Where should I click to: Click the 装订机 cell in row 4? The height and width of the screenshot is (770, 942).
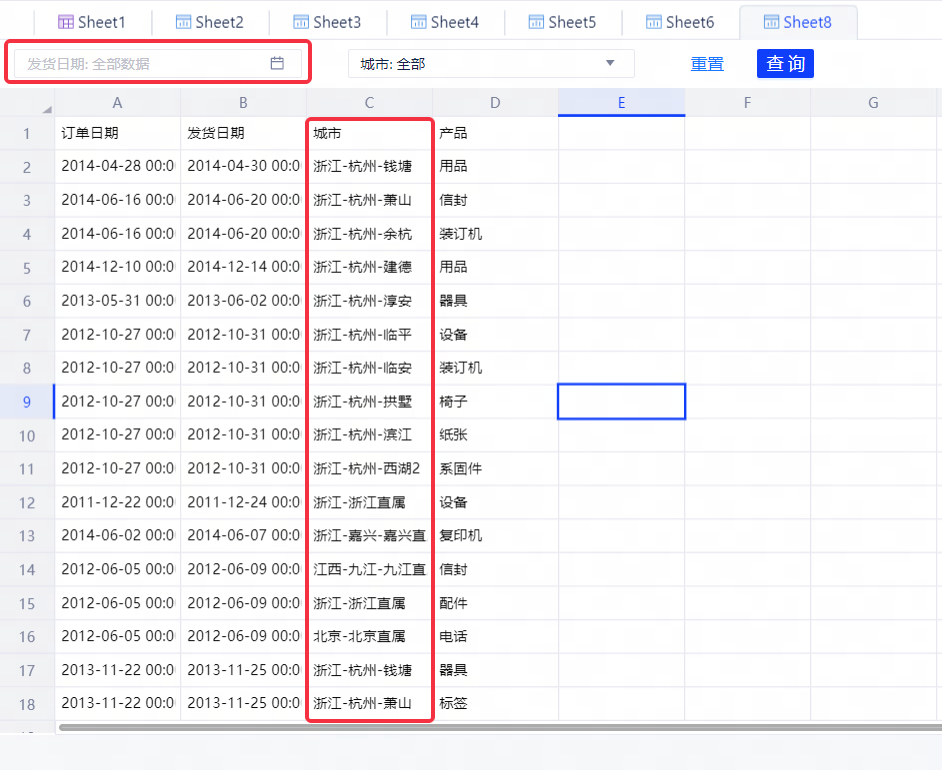tap(495, 234)
